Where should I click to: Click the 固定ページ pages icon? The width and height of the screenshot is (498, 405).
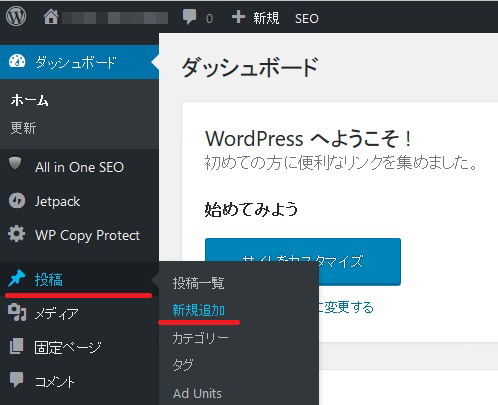pyautogui.click(x=16, y=346)
